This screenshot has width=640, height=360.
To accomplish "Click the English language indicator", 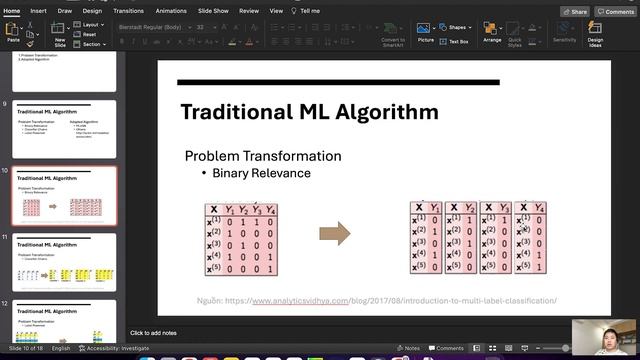I will (x=61, y=348).
